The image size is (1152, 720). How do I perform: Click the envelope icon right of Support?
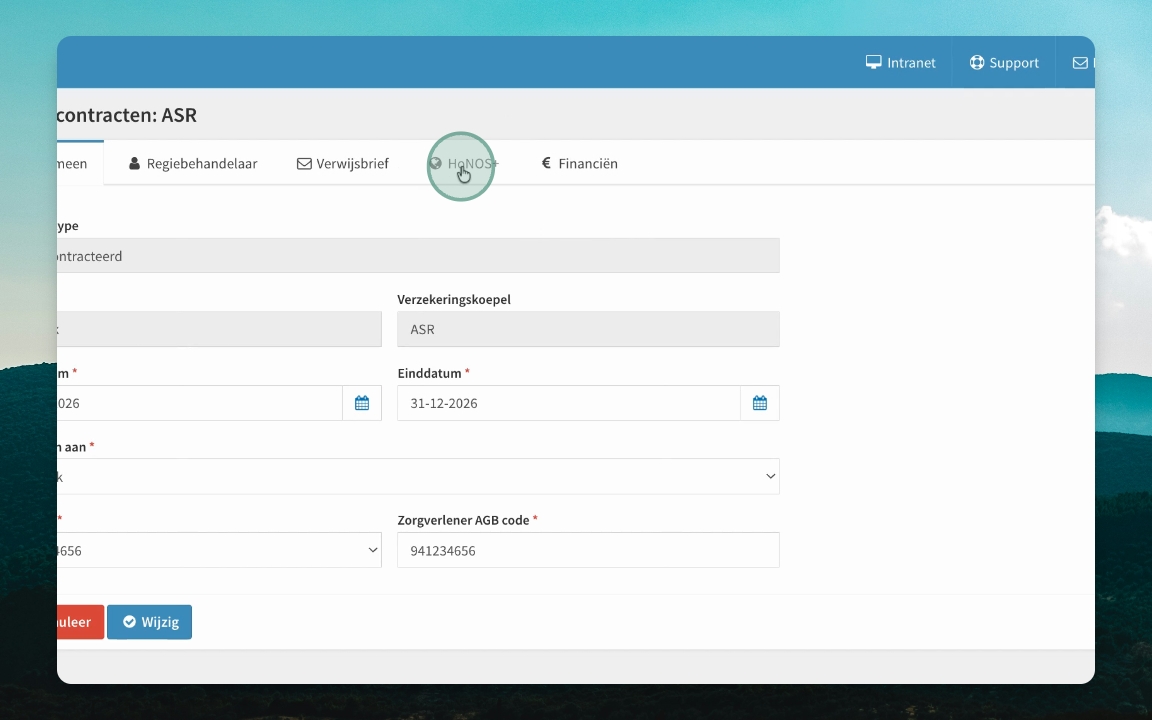(x=1080, y=62)
